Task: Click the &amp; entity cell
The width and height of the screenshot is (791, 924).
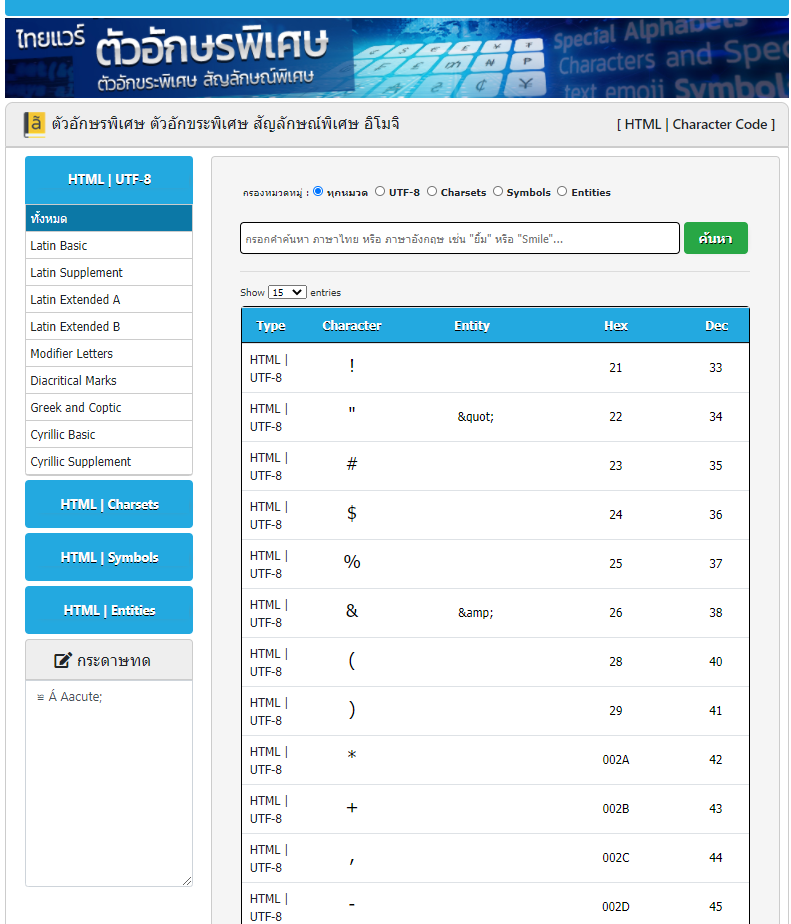Action: click(476, 613)
